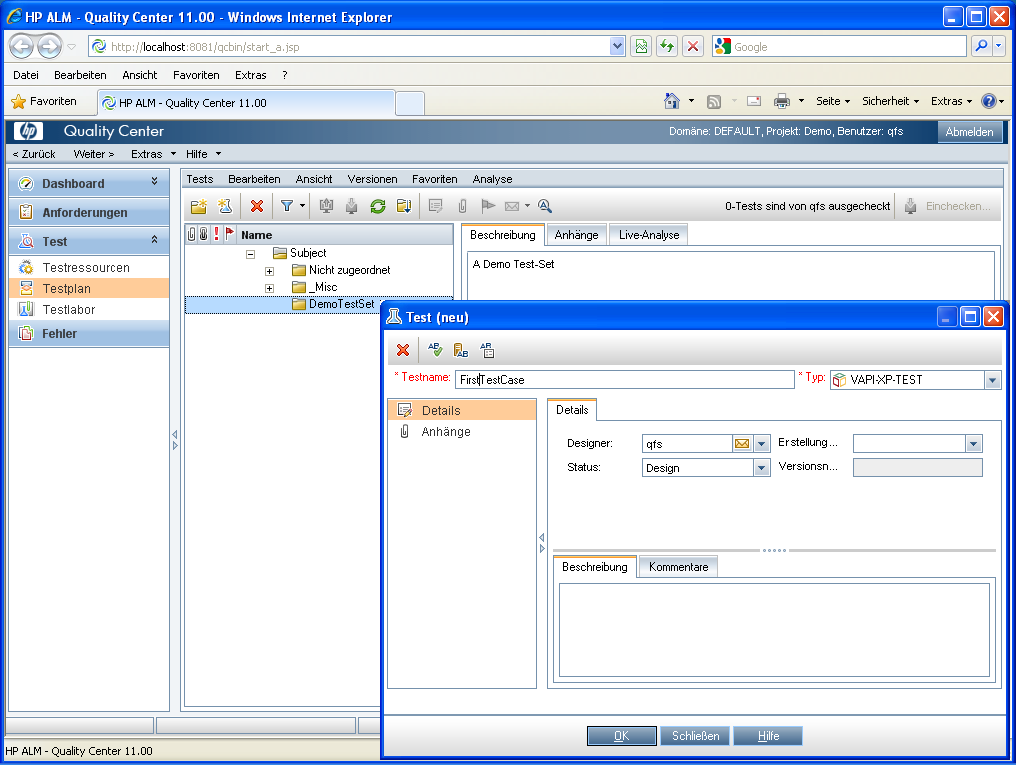Click the Testname input field

(x=625, y=380)
